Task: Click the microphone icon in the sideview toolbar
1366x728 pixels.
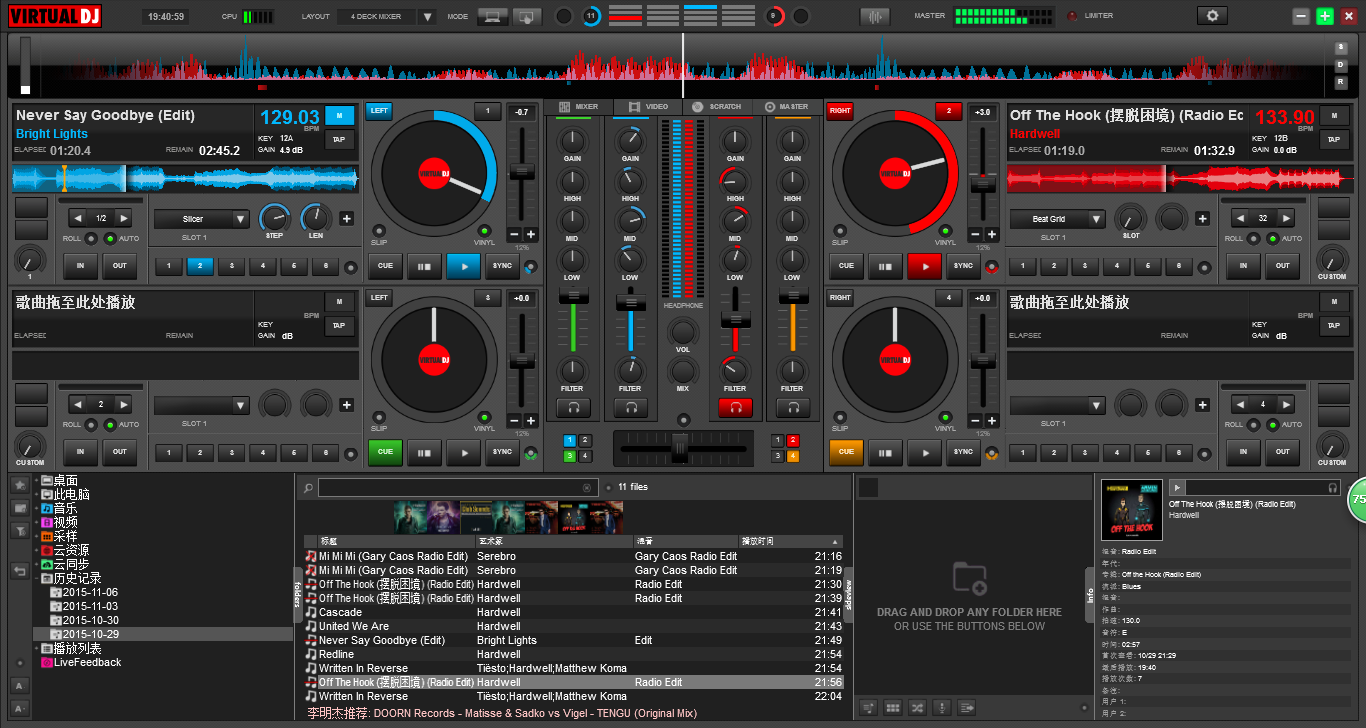Action: point(942,708)
